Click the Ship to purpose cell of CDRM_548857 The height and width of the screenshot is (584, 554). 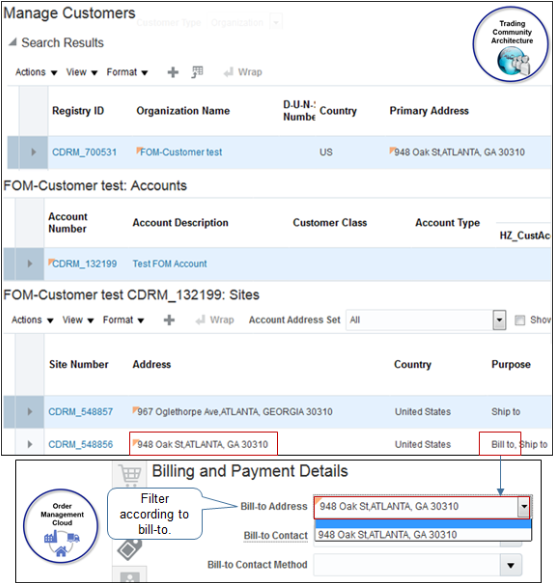[x=506, y=412]
